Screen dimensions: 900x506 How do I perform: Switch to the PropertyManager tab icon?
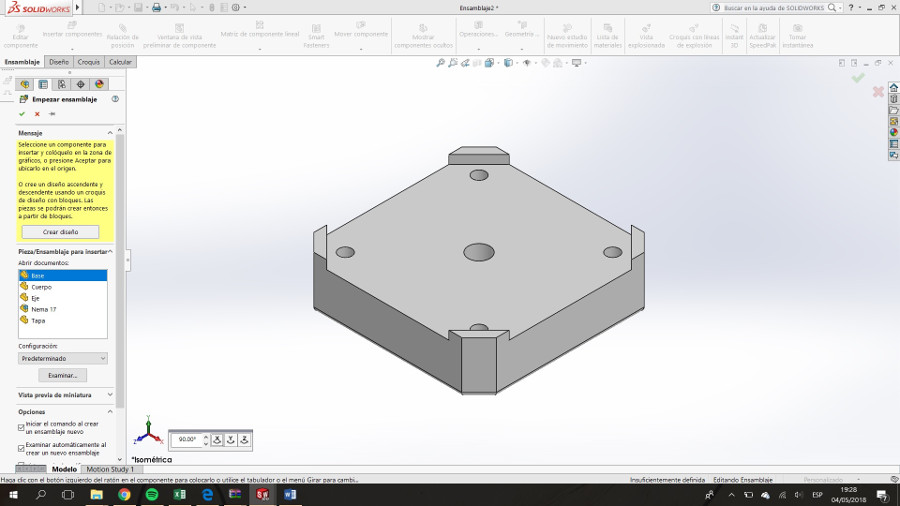[43, 84]
